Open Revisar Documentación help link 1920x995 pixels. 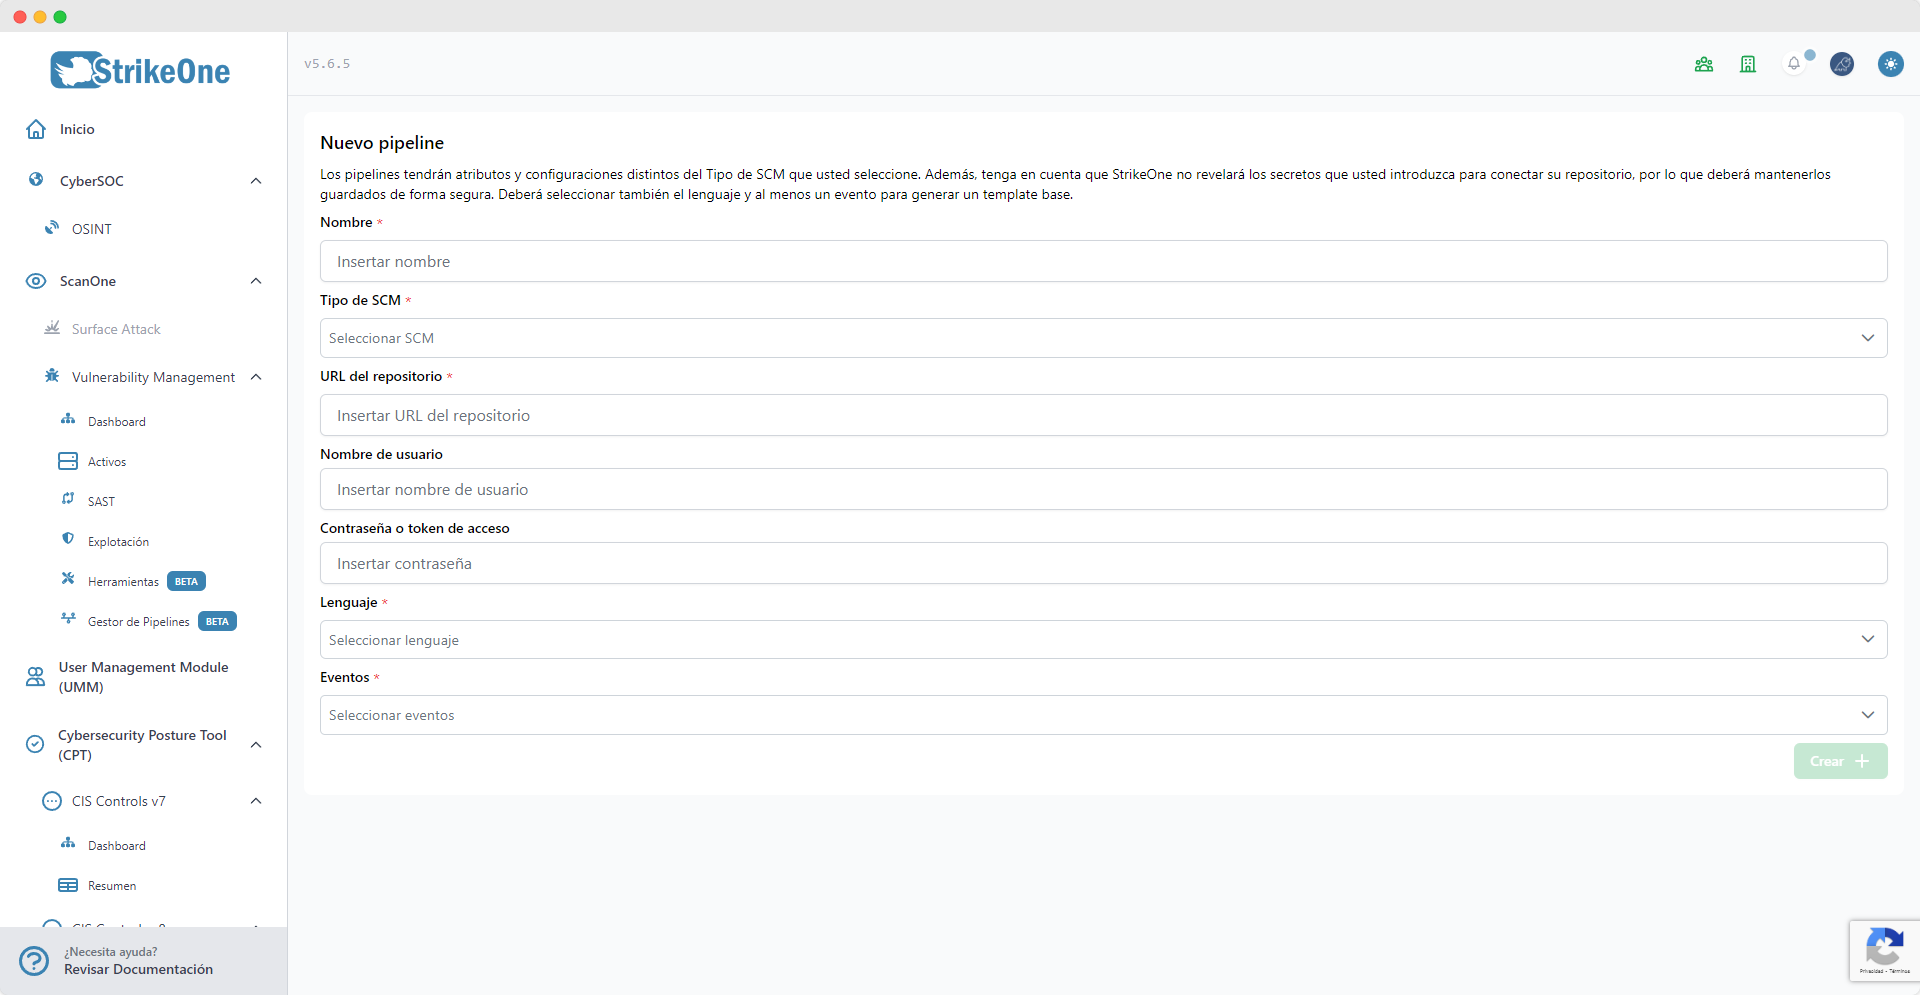139,969
